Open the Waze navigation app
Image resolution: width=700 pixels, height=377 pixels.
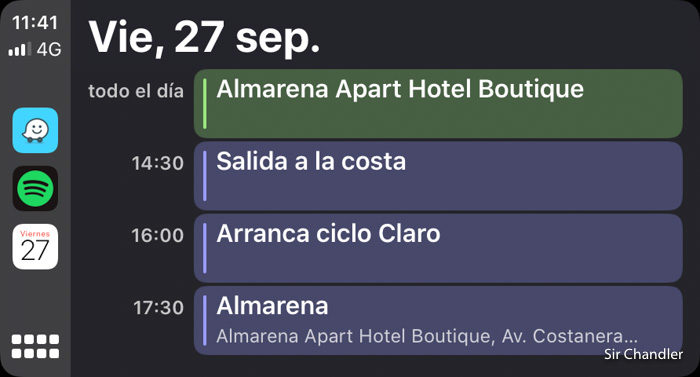pos(35,130)
